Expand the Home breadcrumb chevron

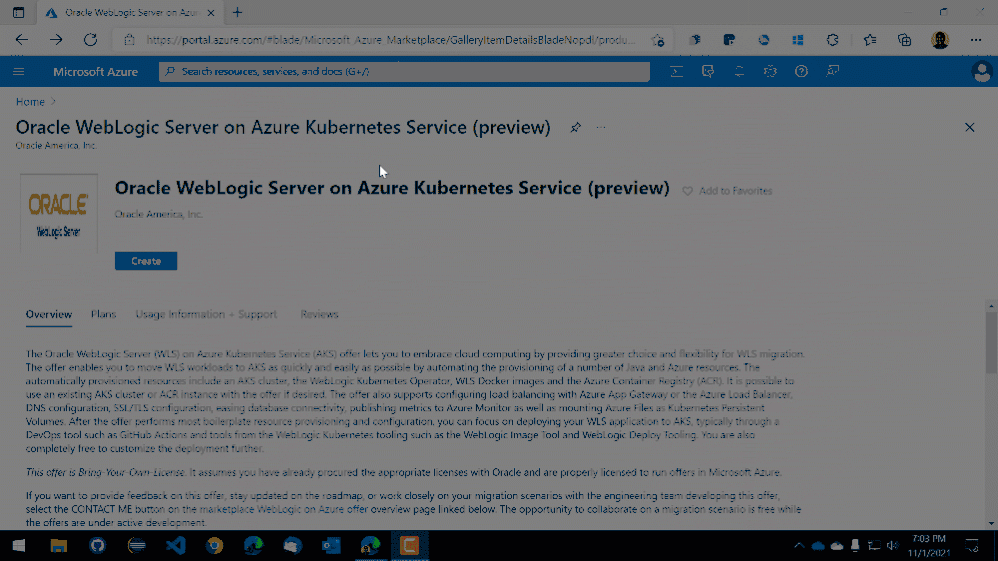[53, 102]
